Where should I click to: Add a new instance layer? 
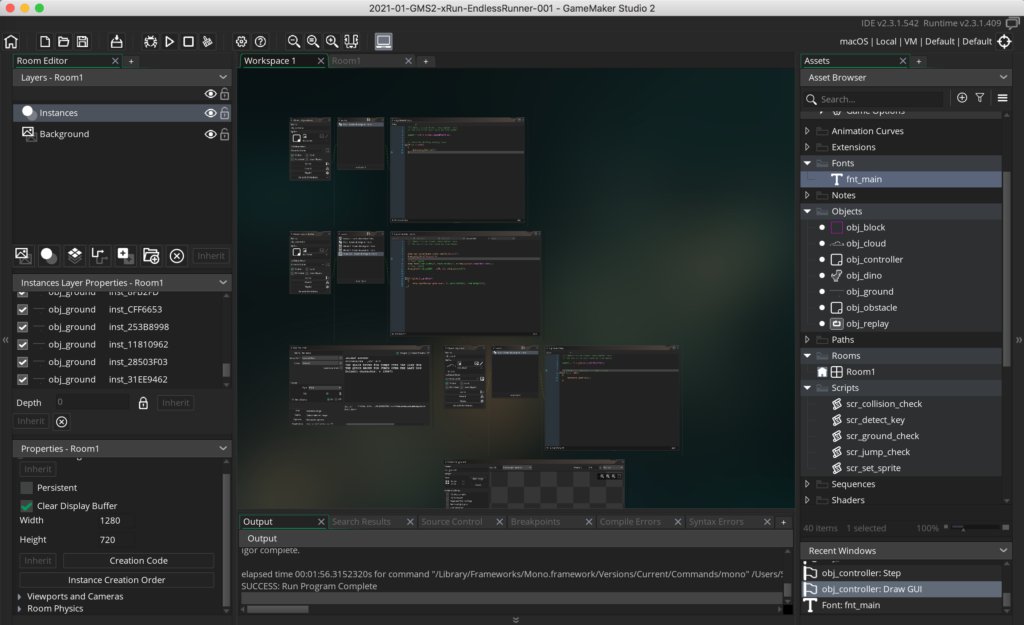click(x=48, y=256)
